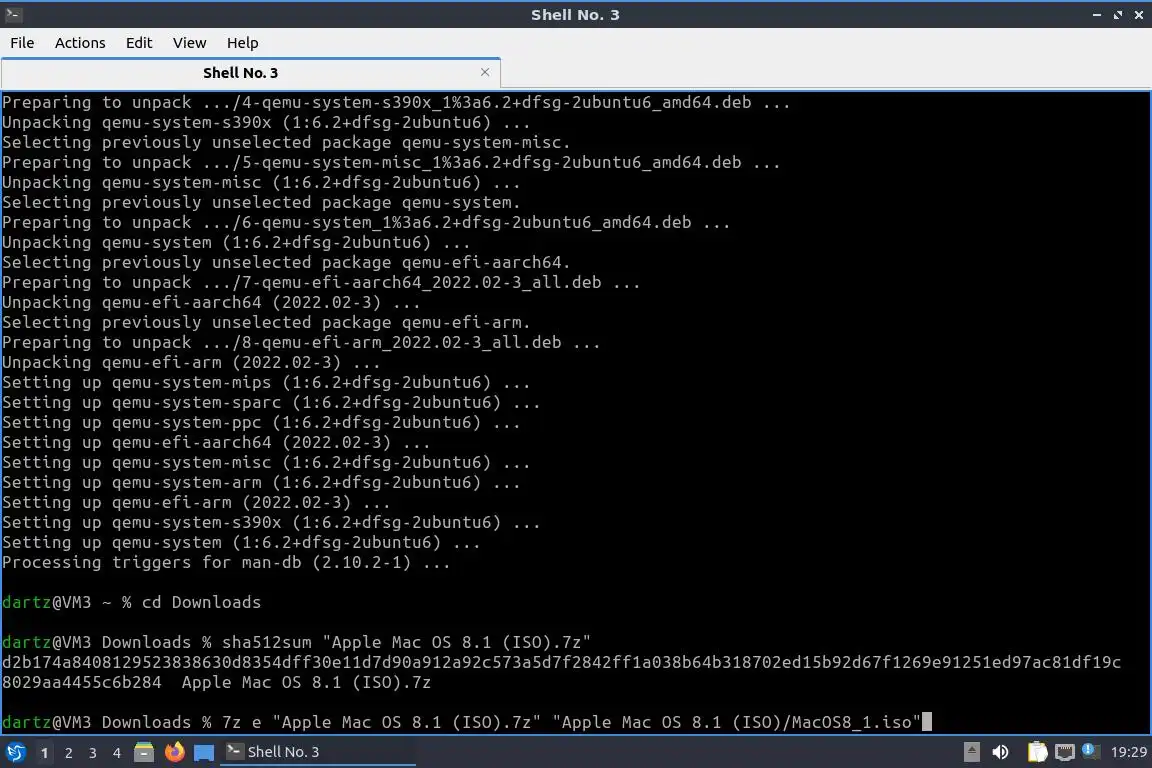This screenshot has width=1152, height=768.
Task: Minimize the Shell No. 3 window
Action: tap(1097, 15)
